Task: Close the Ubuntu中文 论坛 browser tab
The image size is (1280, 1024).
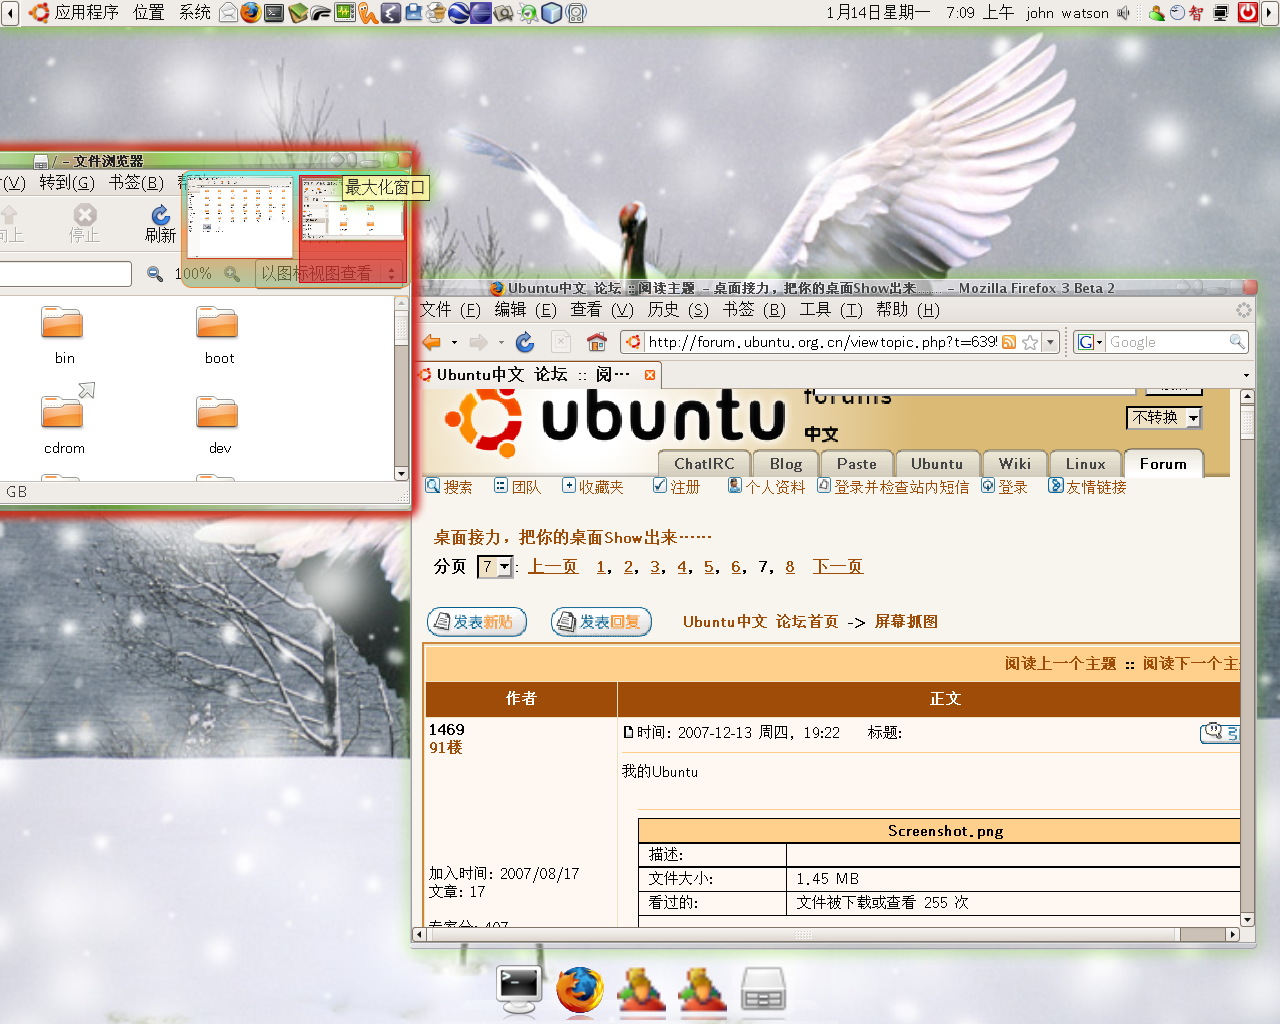Action: 650,375
